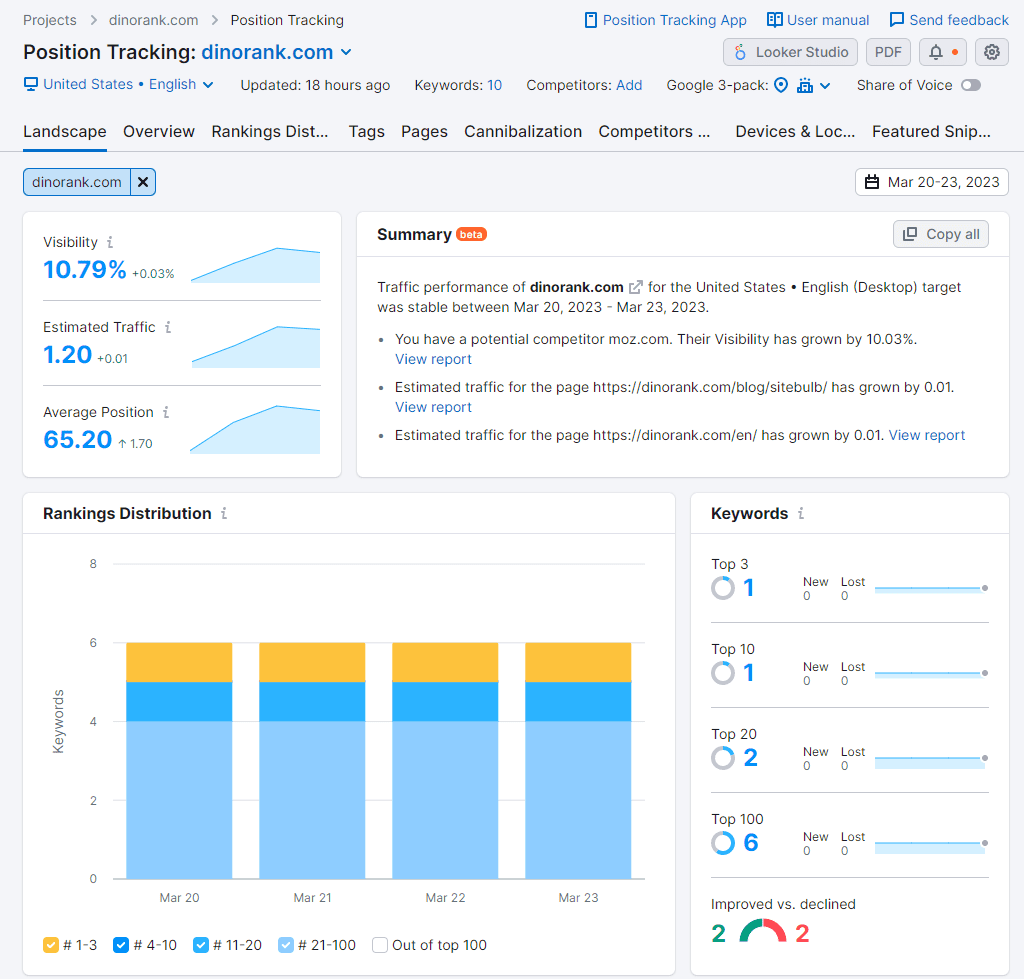1024x979 pixels.
Task: Open View report for the /en/ page
Action: [x=927, y=435]
